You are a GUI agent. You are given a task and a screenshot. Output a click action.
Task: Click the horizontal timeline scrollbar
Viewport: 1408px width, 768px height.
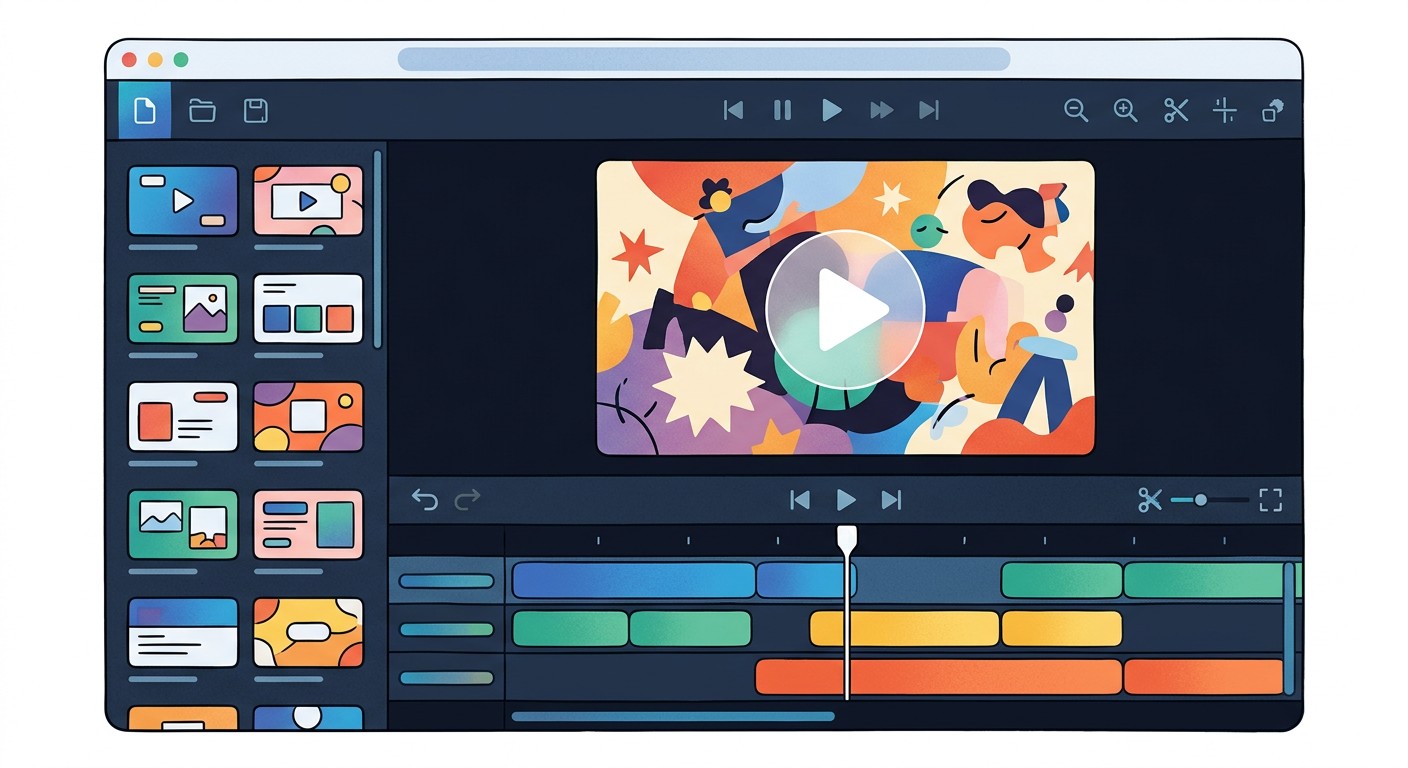pos(673,716)
